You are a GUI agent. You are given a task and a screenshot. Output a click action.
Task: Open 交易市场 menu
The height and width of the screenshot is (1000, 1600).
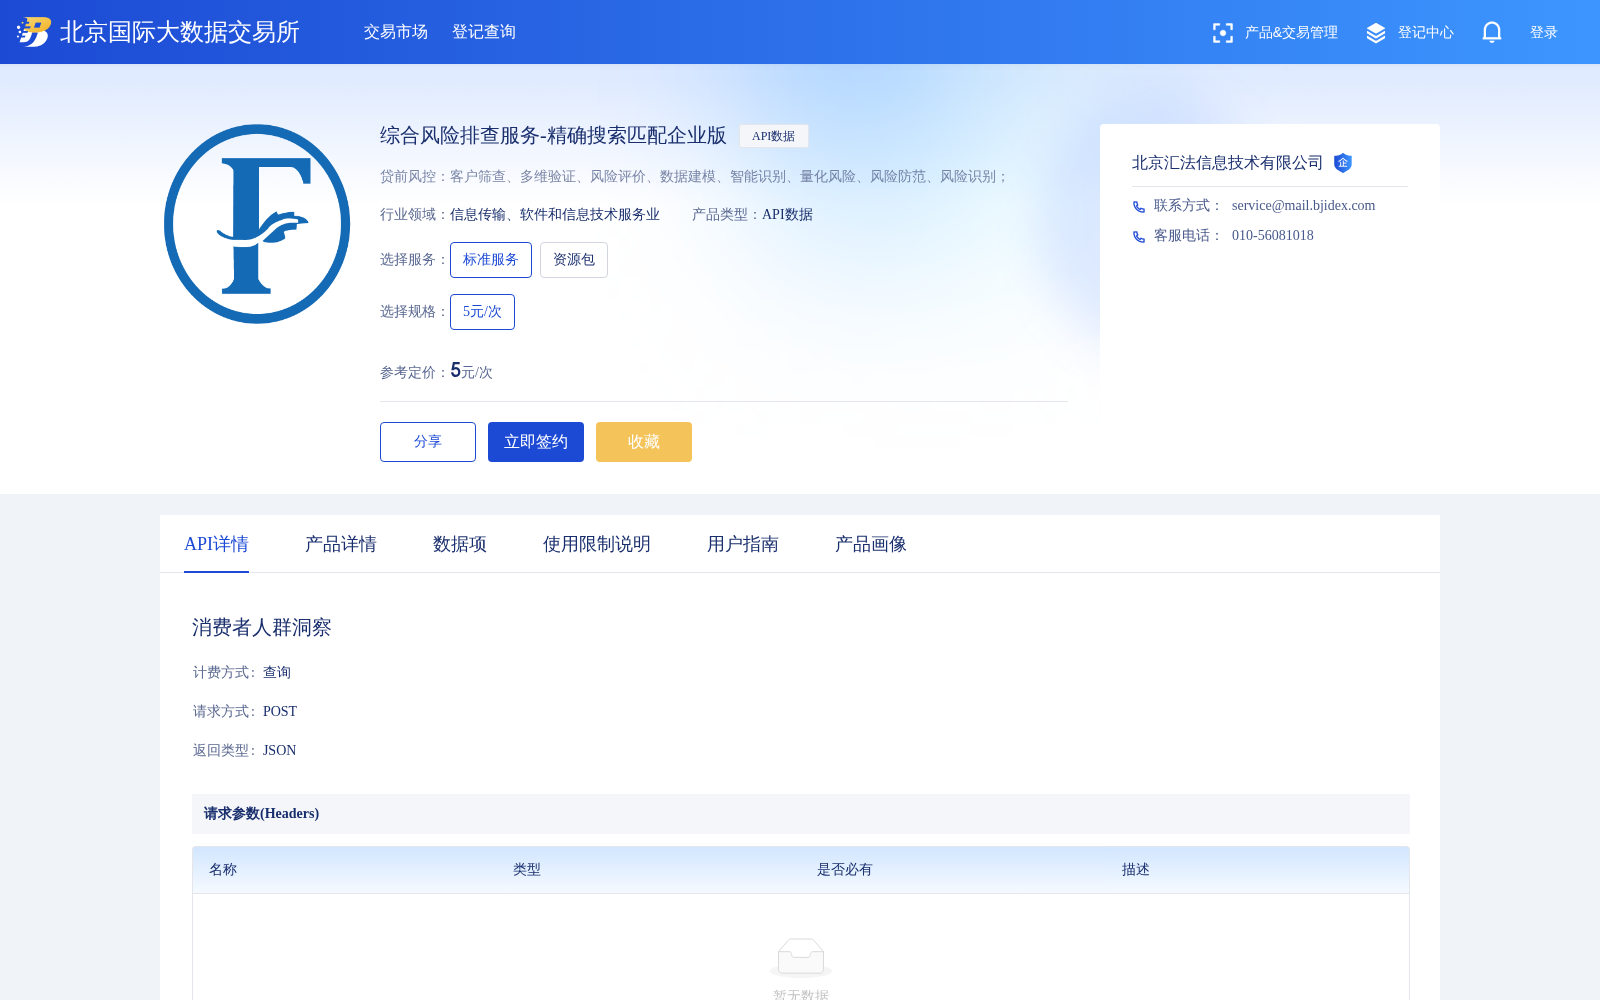(396, 32)
